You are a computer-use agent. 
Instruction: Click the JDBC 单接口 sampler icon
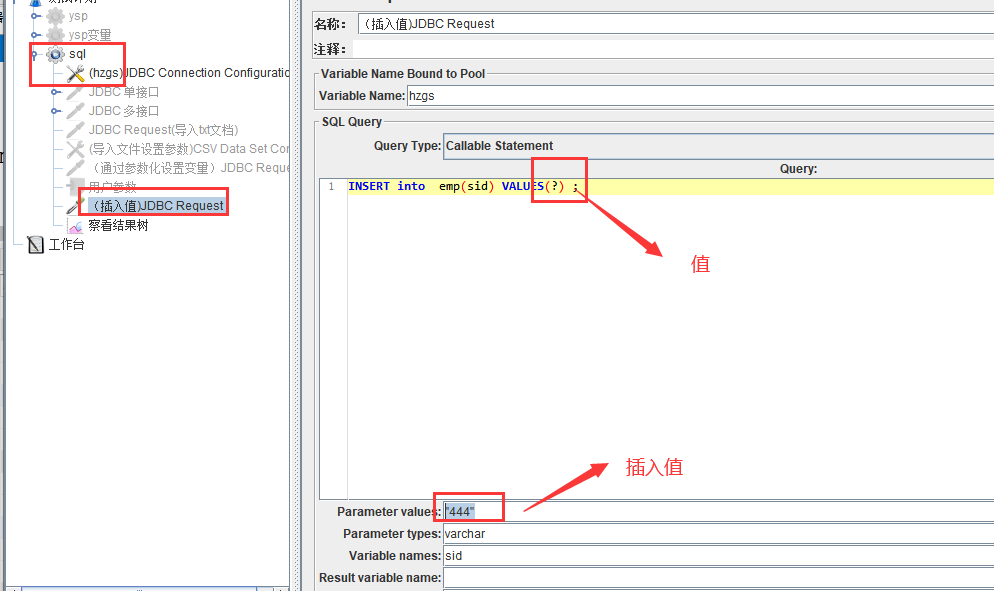75,93
